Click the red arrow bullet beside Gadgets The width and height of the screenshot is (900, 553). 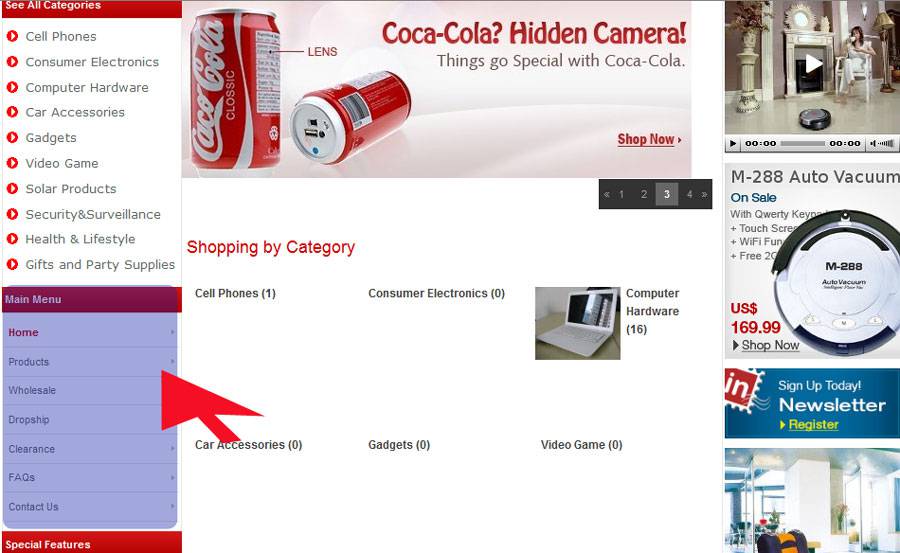[x=12, y=138]
